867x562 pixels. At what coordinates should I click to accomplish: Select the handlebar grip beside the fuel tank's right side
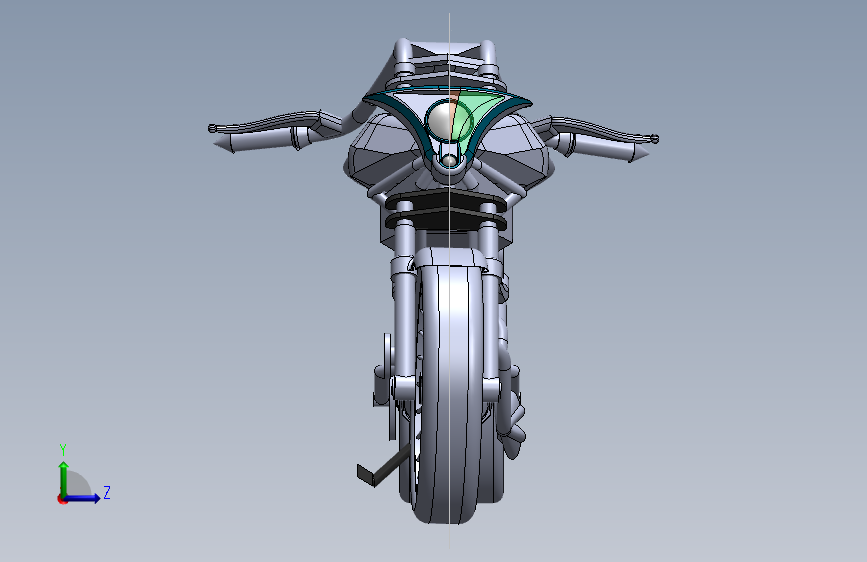pyautogui.click(x=603, y=147)
